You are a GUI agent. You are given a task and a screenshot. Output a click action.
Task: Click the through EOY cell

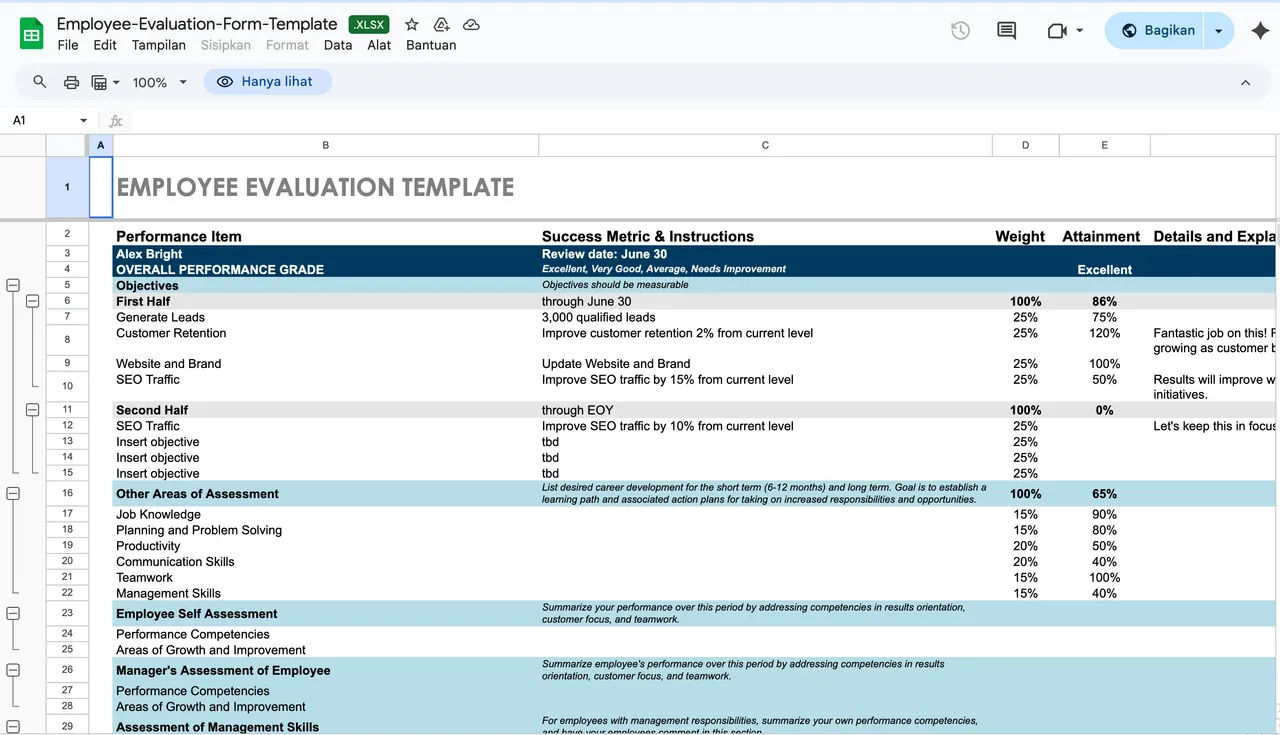(765, 410)
